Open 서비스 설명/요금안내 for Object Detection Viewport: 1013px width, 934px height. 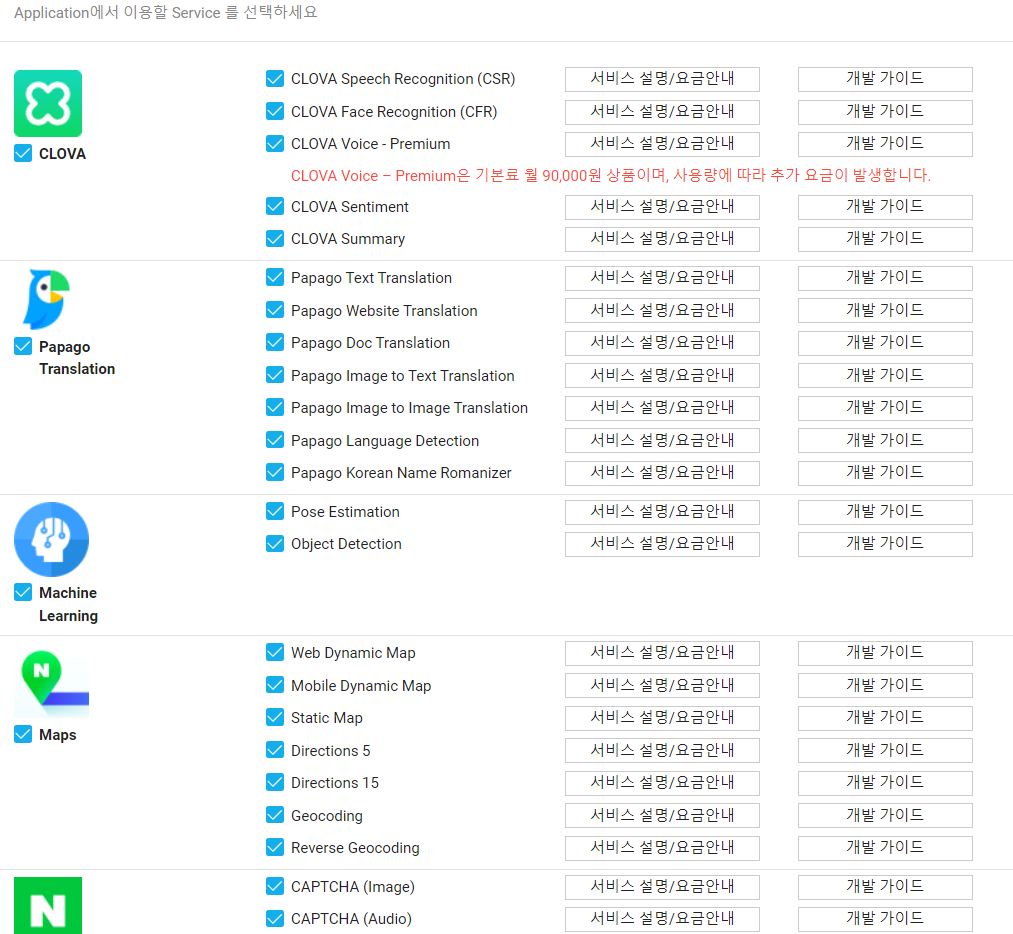coord(662,544)
